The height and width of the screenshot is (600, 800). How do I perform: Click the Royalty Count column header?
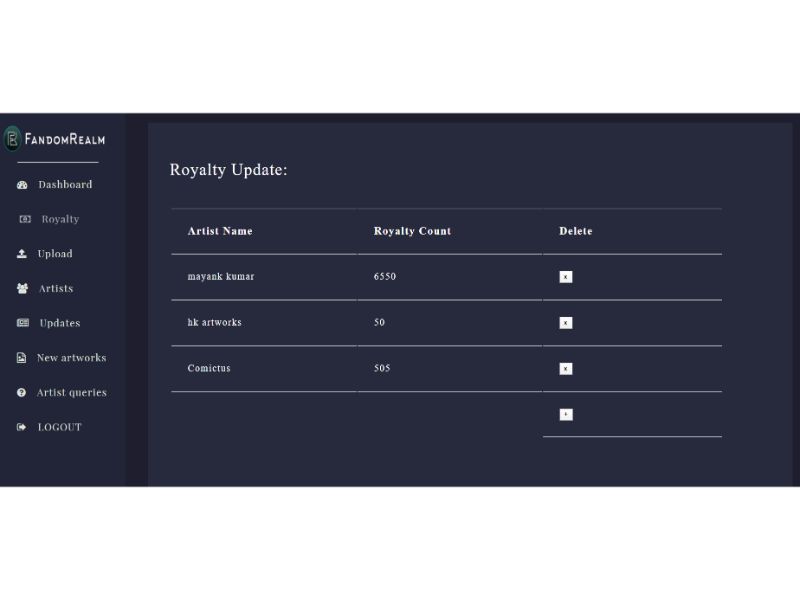coord(412,231)
